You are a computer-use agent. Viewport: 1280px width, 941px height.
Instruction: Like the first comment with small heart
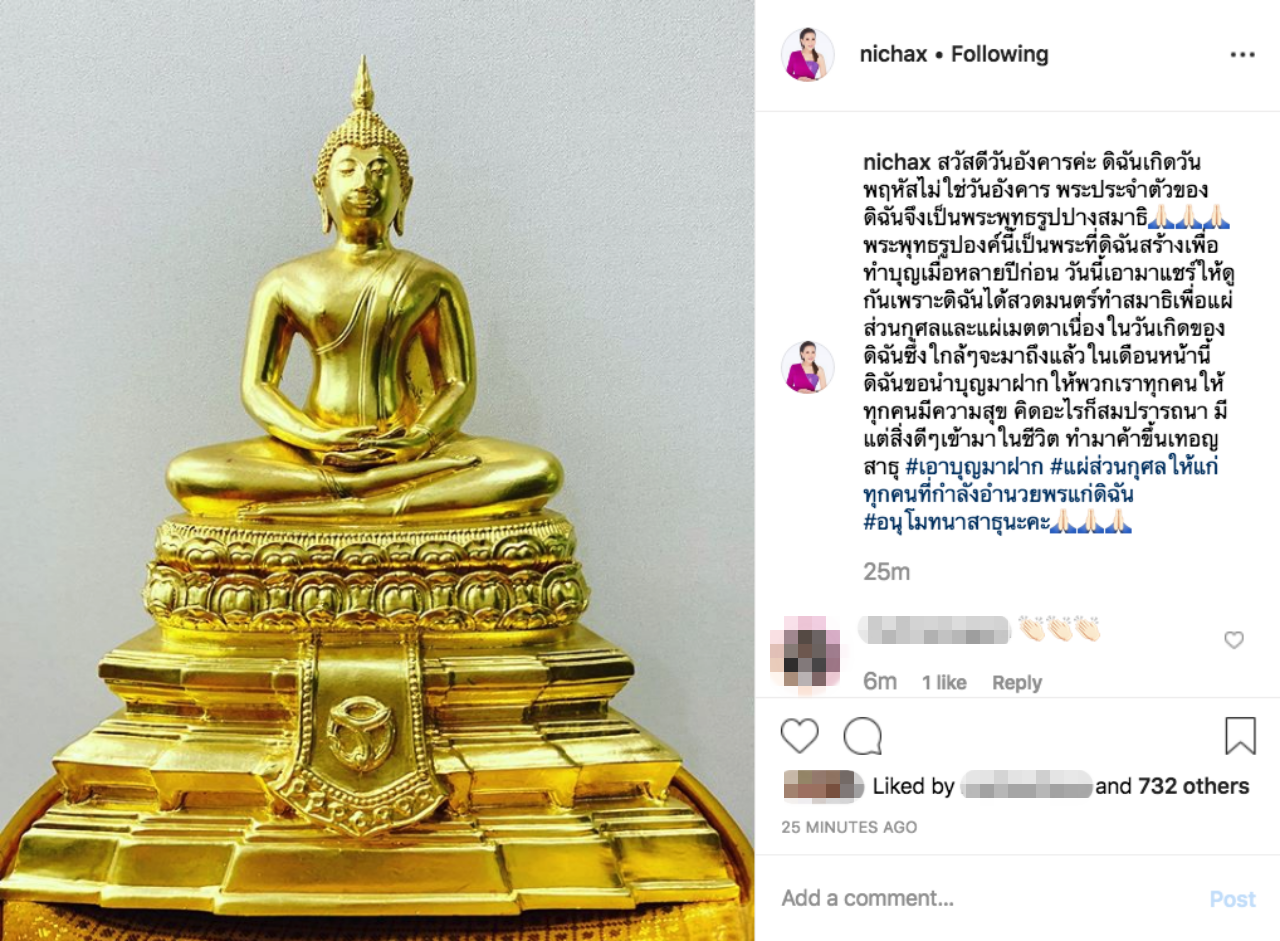1234,640
